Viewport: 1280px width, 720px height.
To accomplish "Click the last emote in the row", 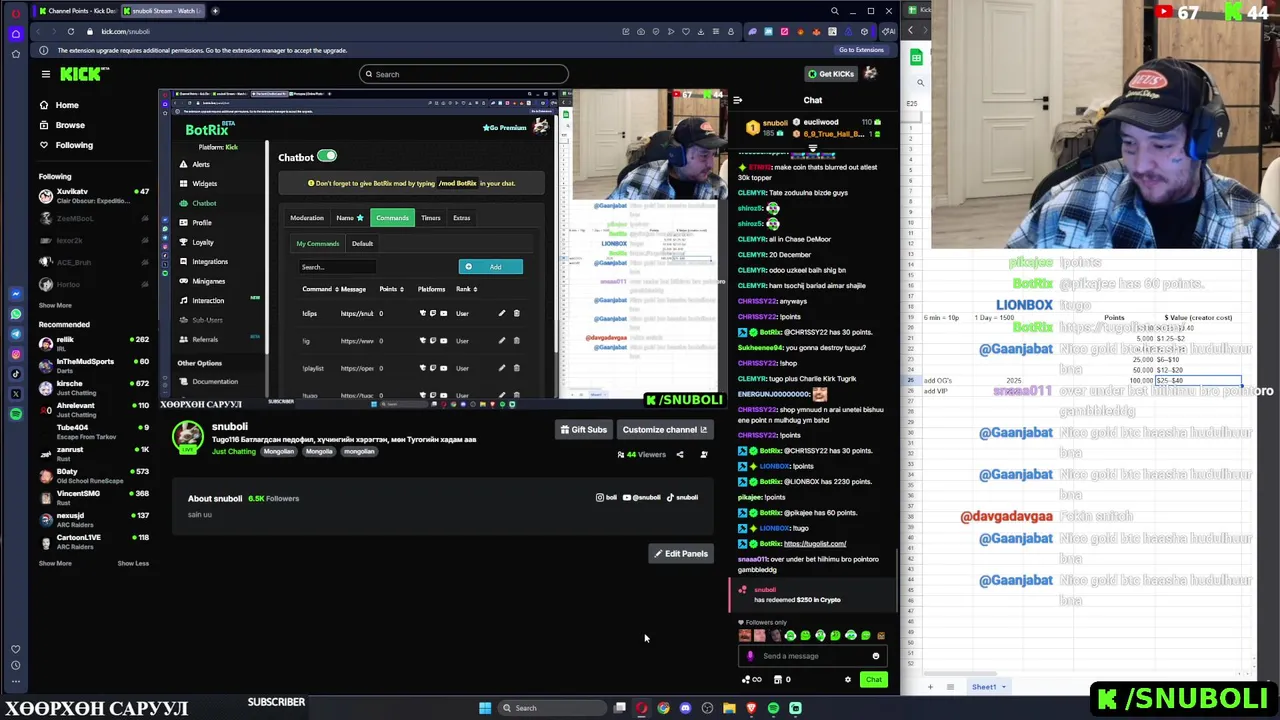I will coord(881,635).
